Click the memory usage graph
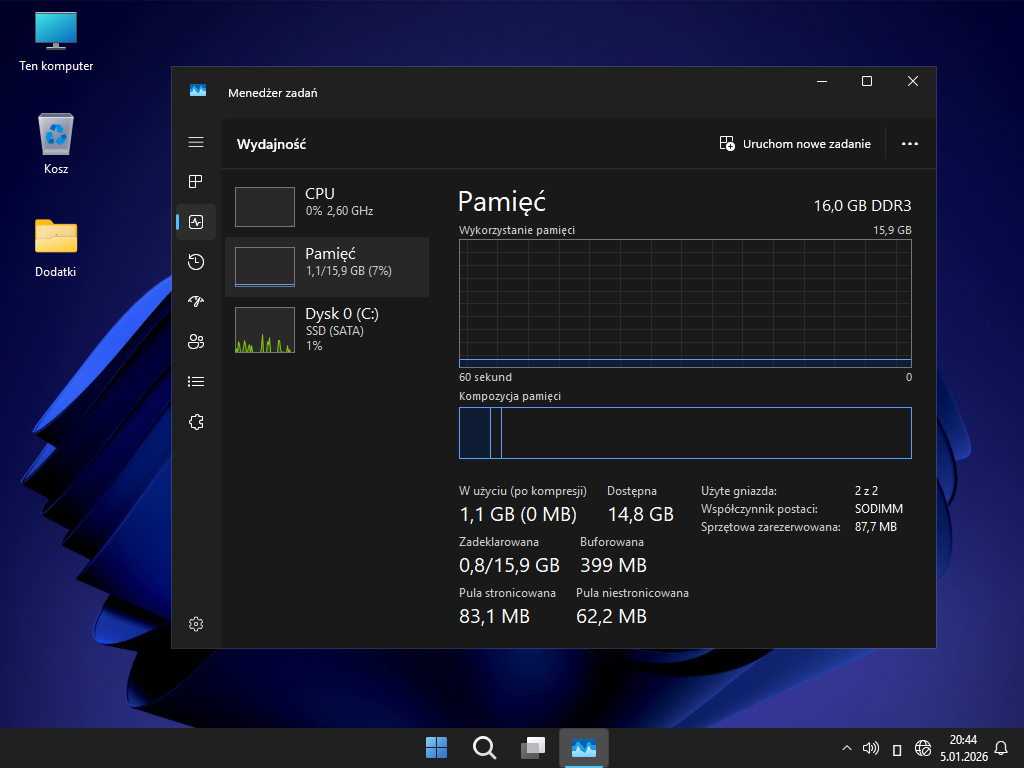 click(x=685, y=303)
